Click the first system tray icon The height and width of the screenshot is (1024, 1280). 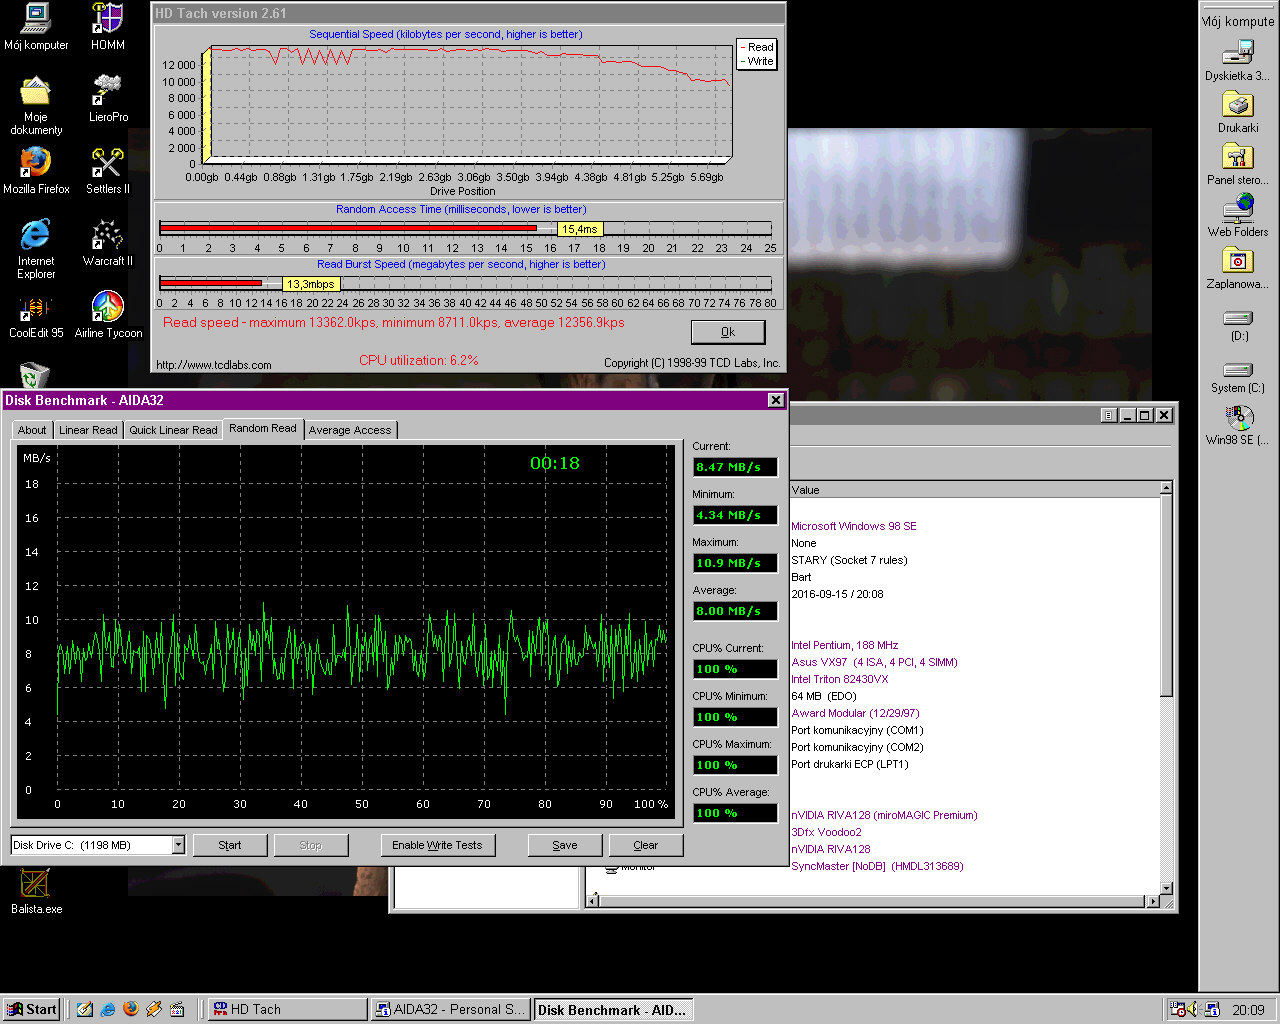[1178, 1009]
